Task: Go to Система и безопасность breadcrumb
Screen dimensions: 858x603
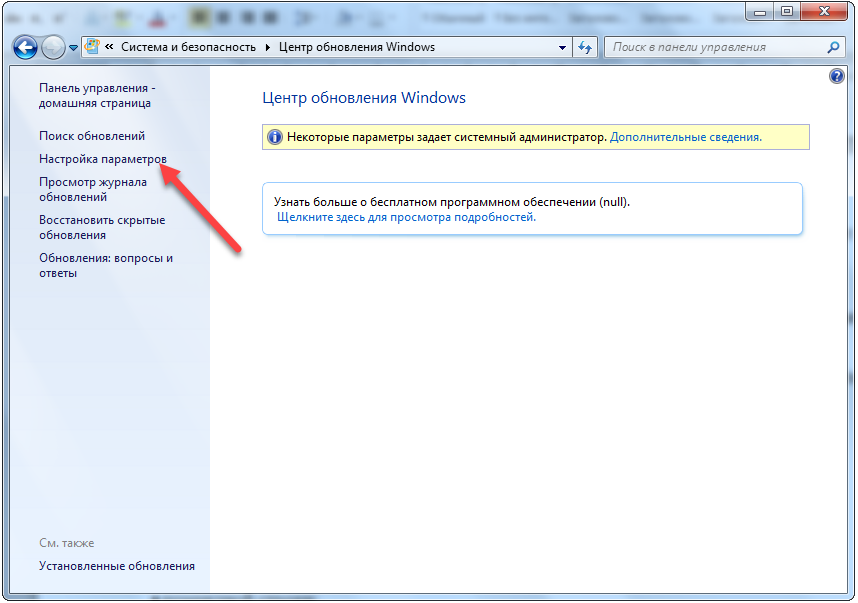Action: click(x=188, y=47)
